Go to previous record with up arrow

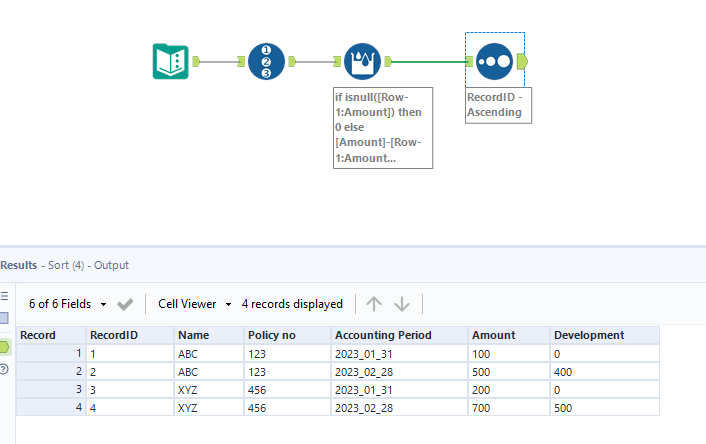point(374,304)
